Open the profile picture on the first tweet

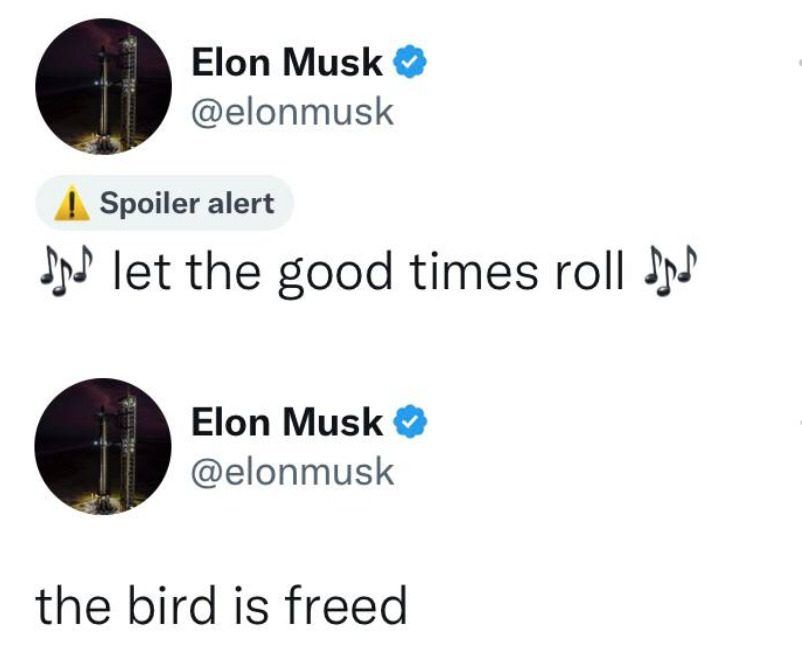pyautogui.click(x=103, y=86)
